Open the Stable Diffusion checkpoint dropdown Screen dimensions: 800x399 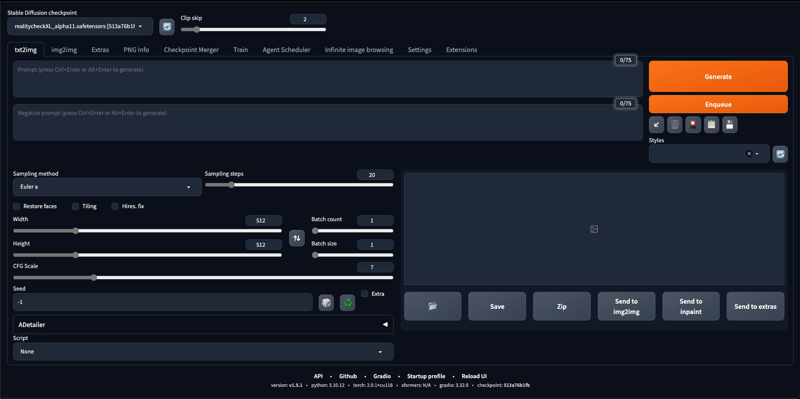pyautogui.click(x=80, y=26)
